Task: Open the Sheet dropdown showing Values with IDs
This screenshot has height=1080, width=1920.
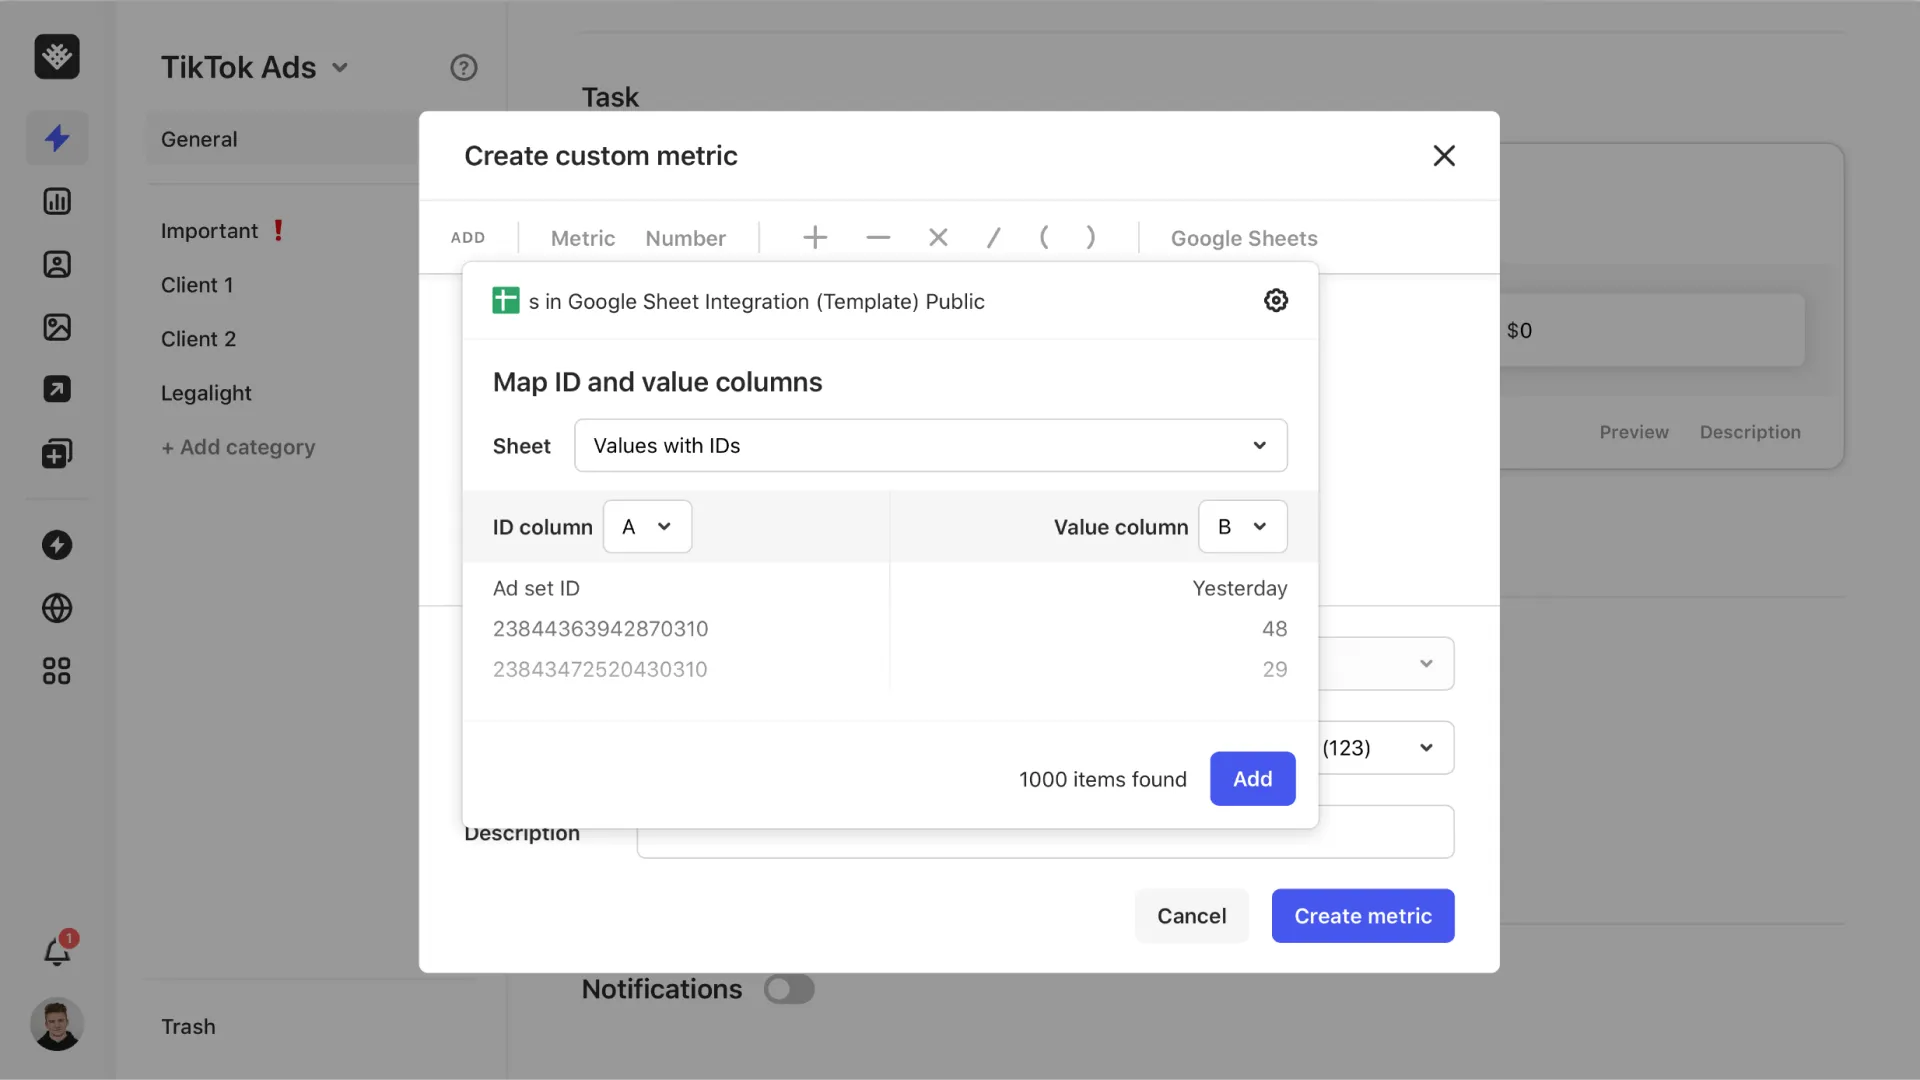Action: pos(930,445)
